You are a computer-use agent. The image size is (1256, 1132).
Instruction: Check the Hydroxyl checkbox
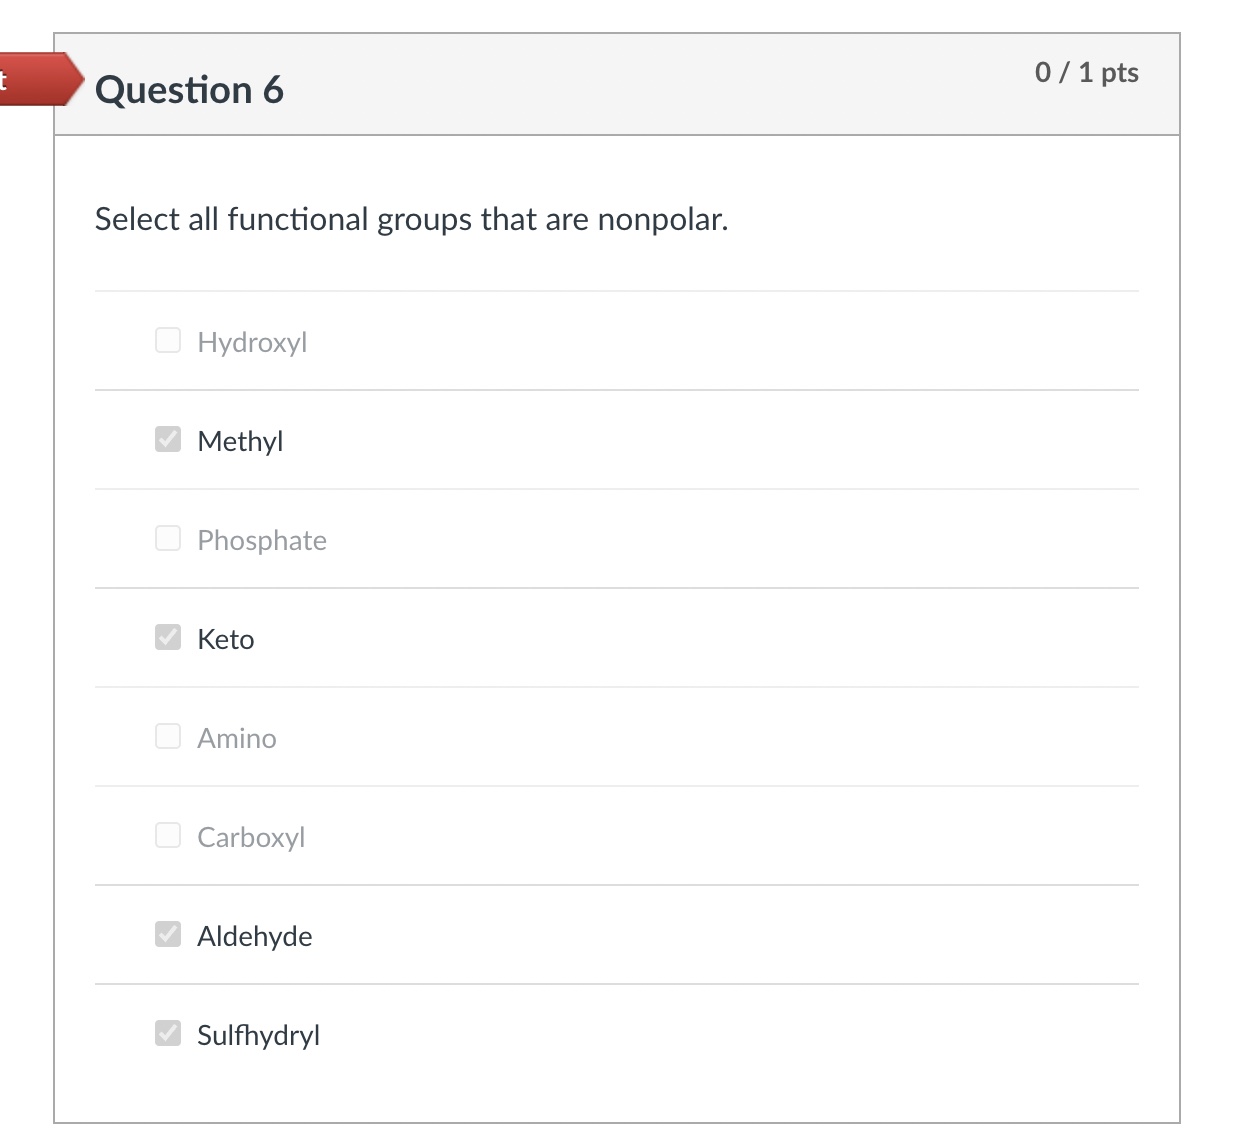(167, 340)
